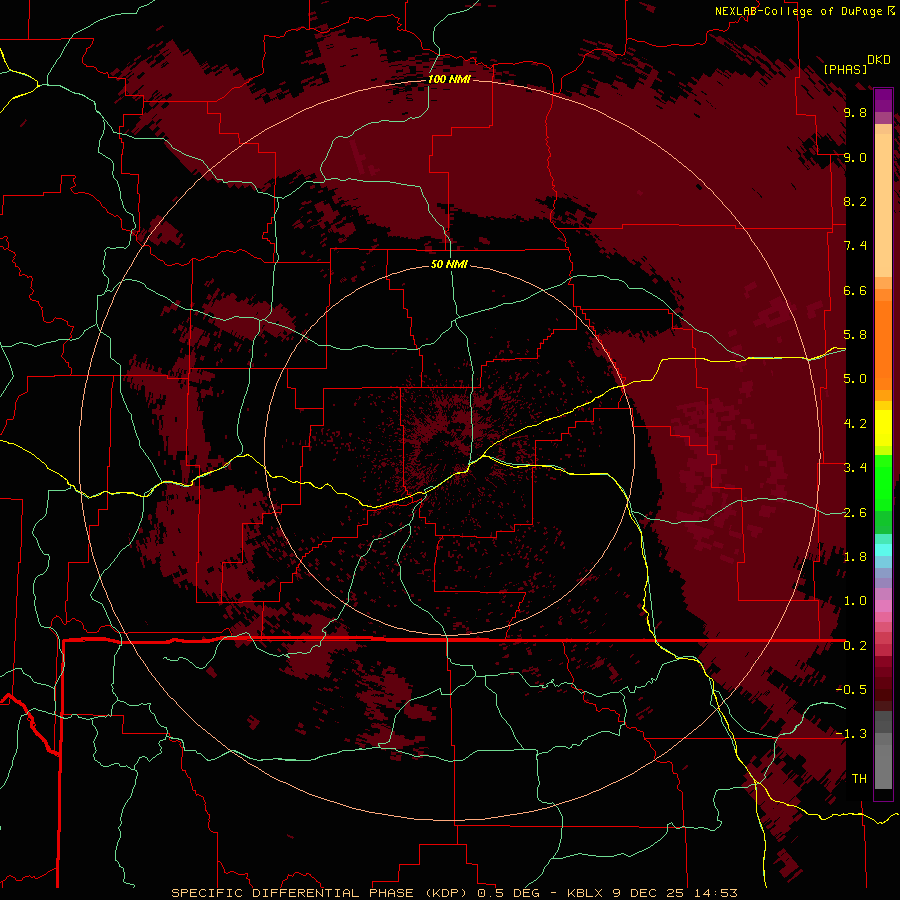This screenshot has height=900, width=900.
Task: Click the 4.2 value on the color scale
Action: [855, 424]
